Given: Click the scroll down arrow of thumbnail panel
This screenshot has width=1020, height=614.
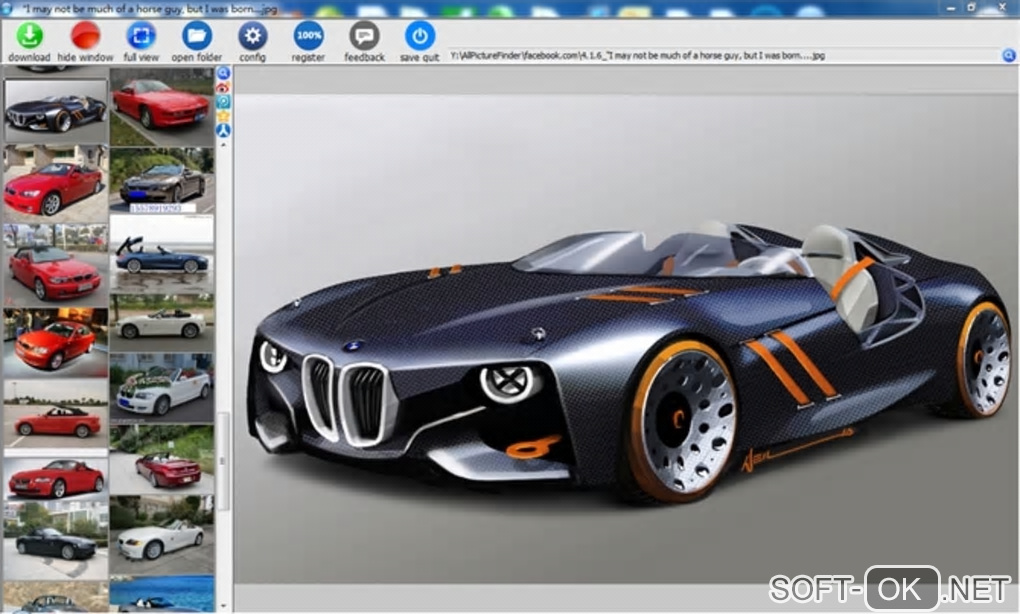Looking at the screenshot, I should tap(224, 606).
